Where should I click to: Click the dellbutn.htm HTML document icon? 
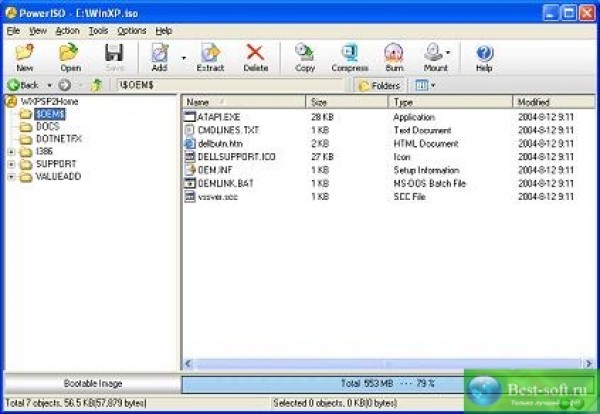pyautogui.click(x=190, y=143)
